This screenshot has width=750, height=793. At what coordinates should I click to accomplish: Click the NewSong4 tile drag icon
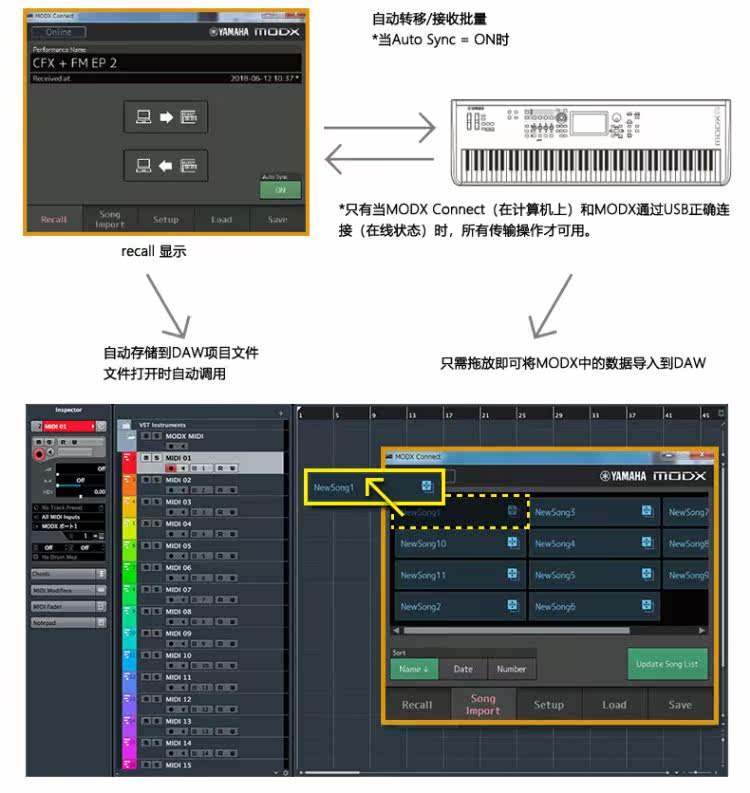pyautogui.click(x=647, y=543)
